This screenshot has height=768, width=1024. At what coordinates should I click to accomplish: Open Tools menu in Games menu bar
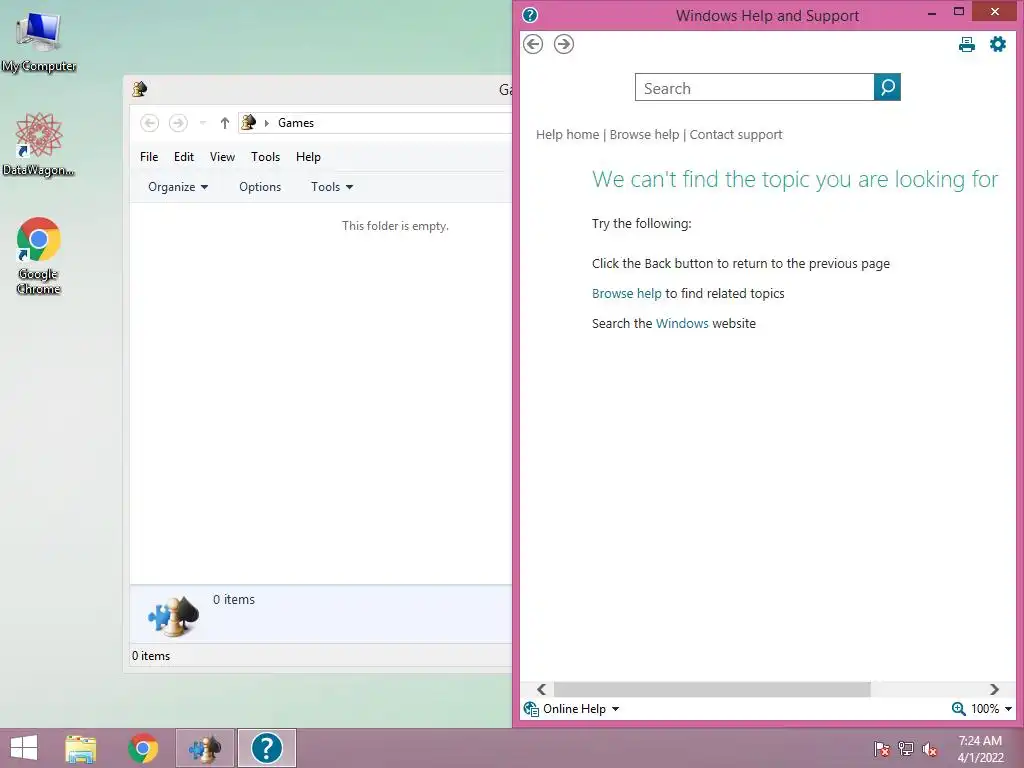[x=265, y=157]
